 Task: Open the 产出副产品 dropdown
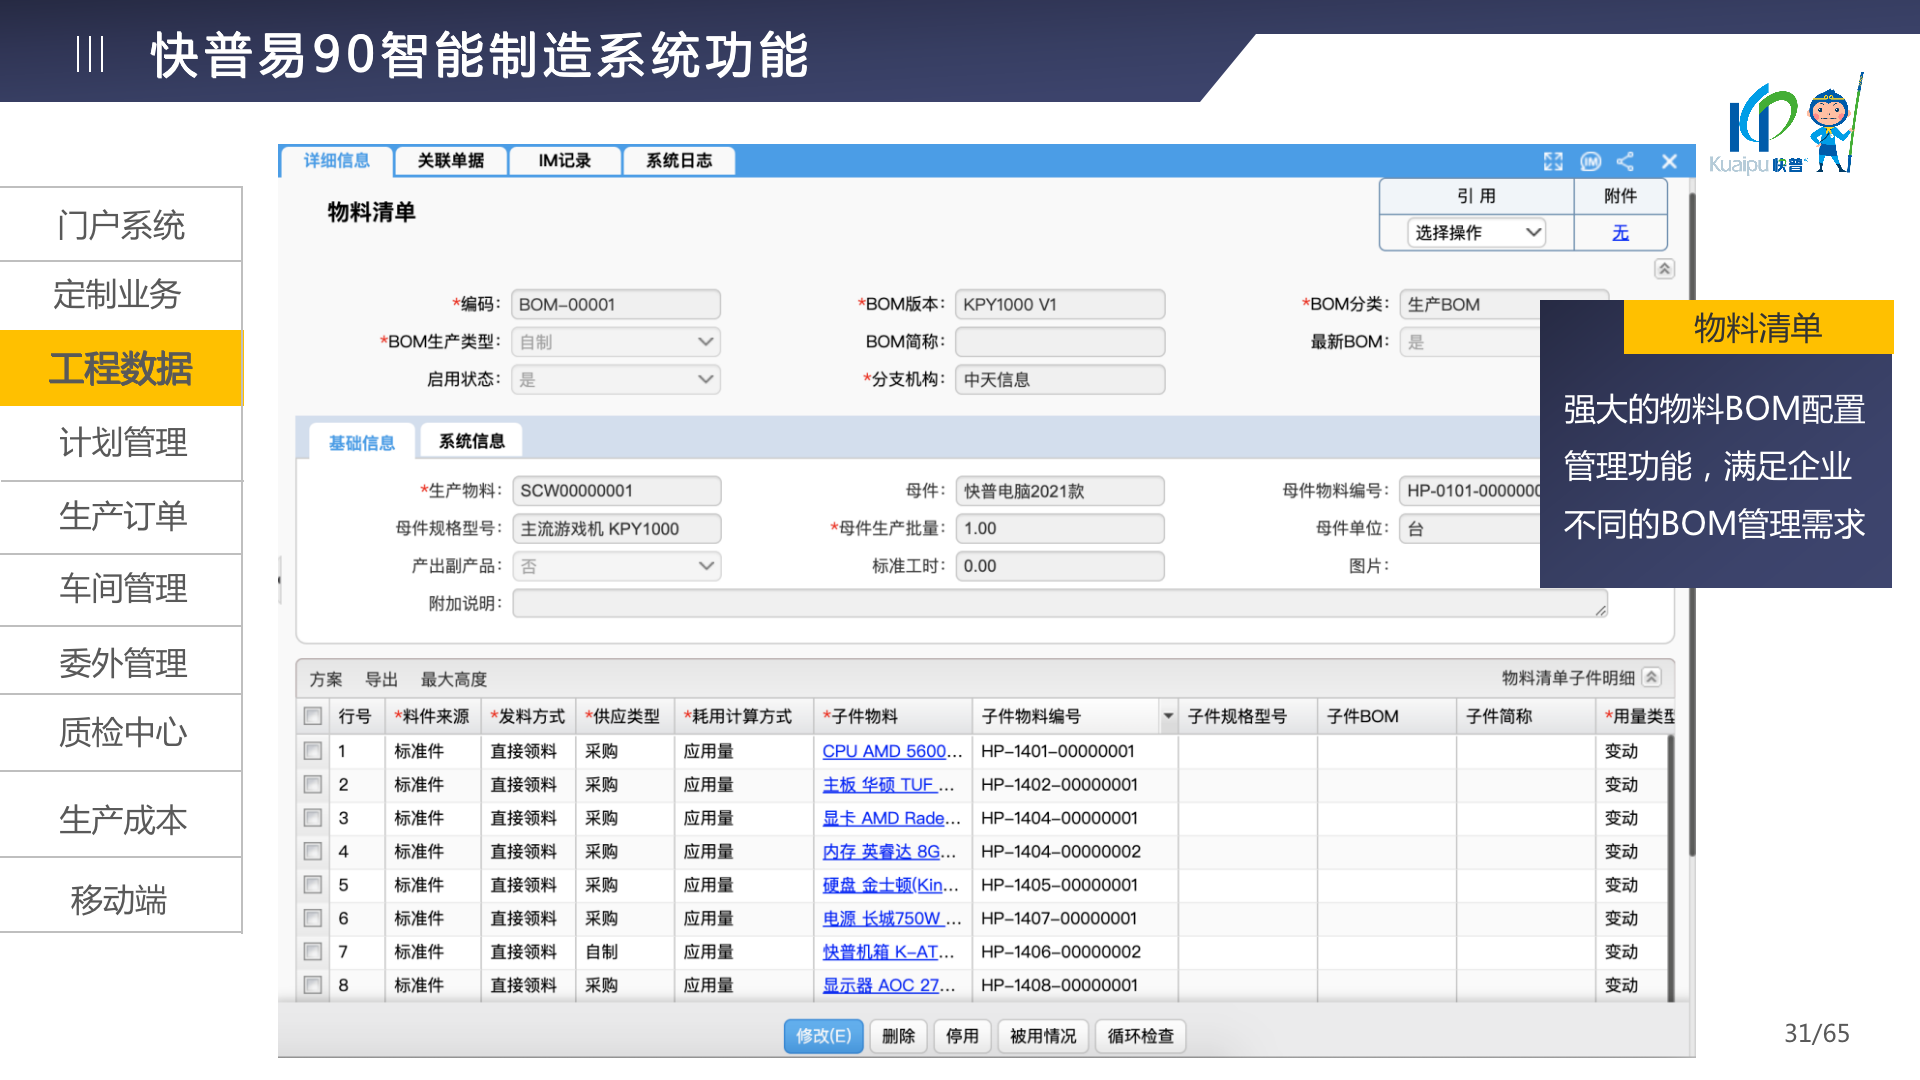tap(616, 566)
